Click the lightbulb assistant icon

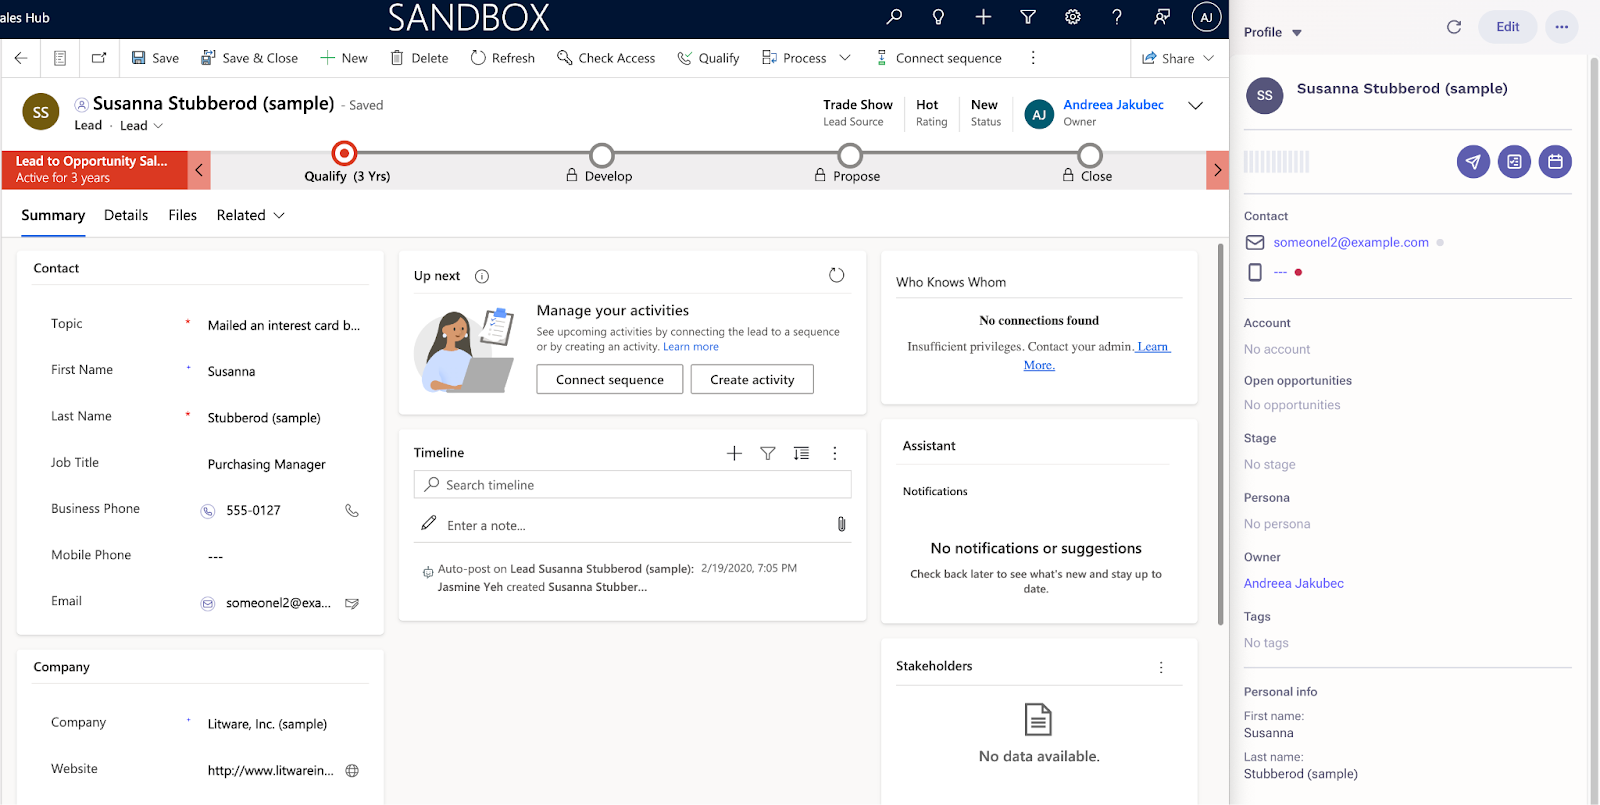938,17
